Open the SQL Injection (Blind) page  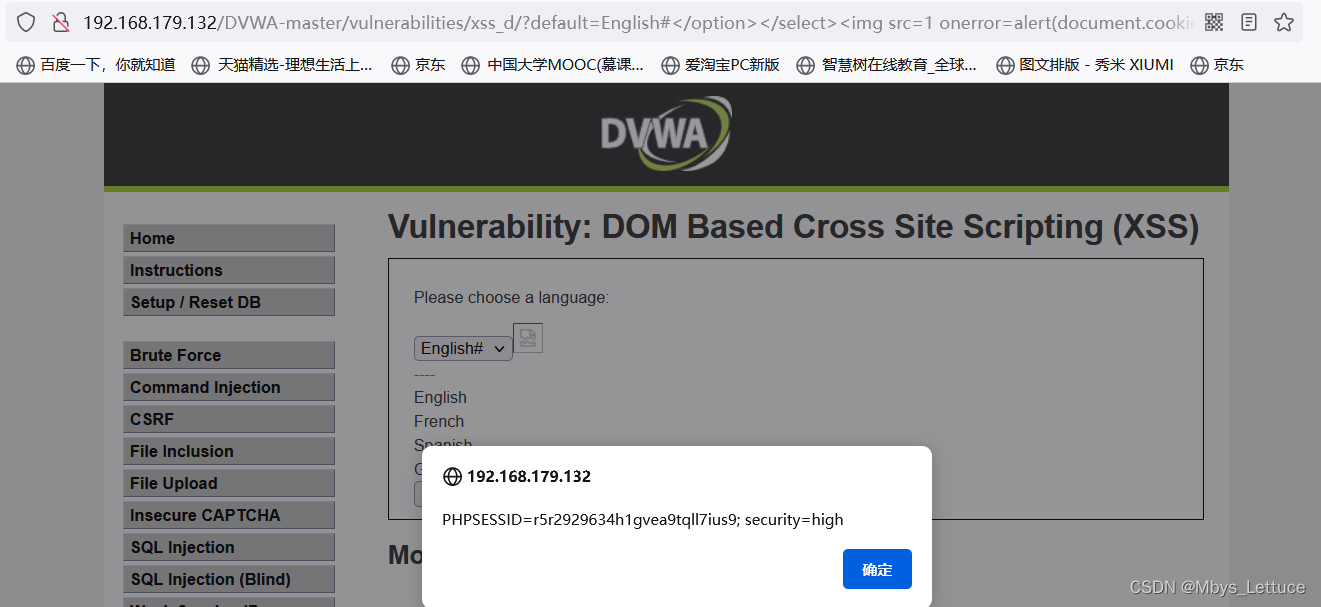click(228, 578)
